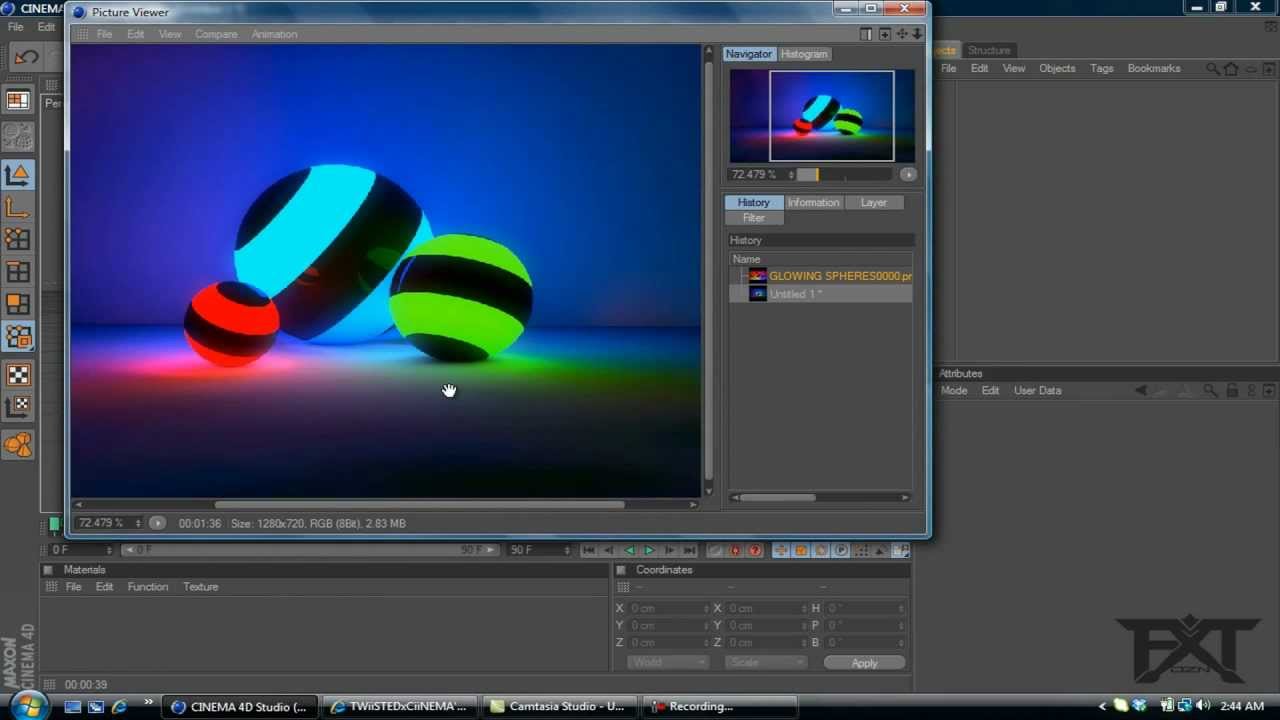
Task: Open Materials panel Texture menu
Action: pyautogui.click(x=200, y=587)
